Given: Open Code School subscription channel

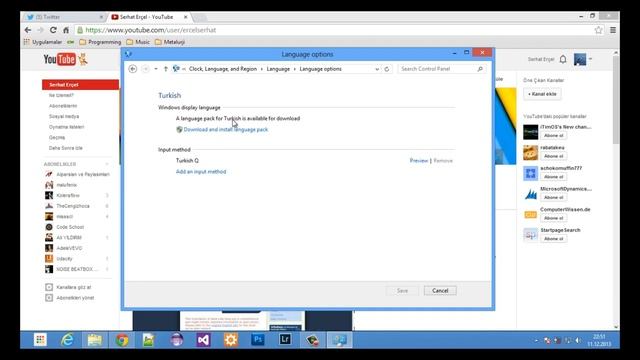Looking at the screenshot, I should (70, 227).
